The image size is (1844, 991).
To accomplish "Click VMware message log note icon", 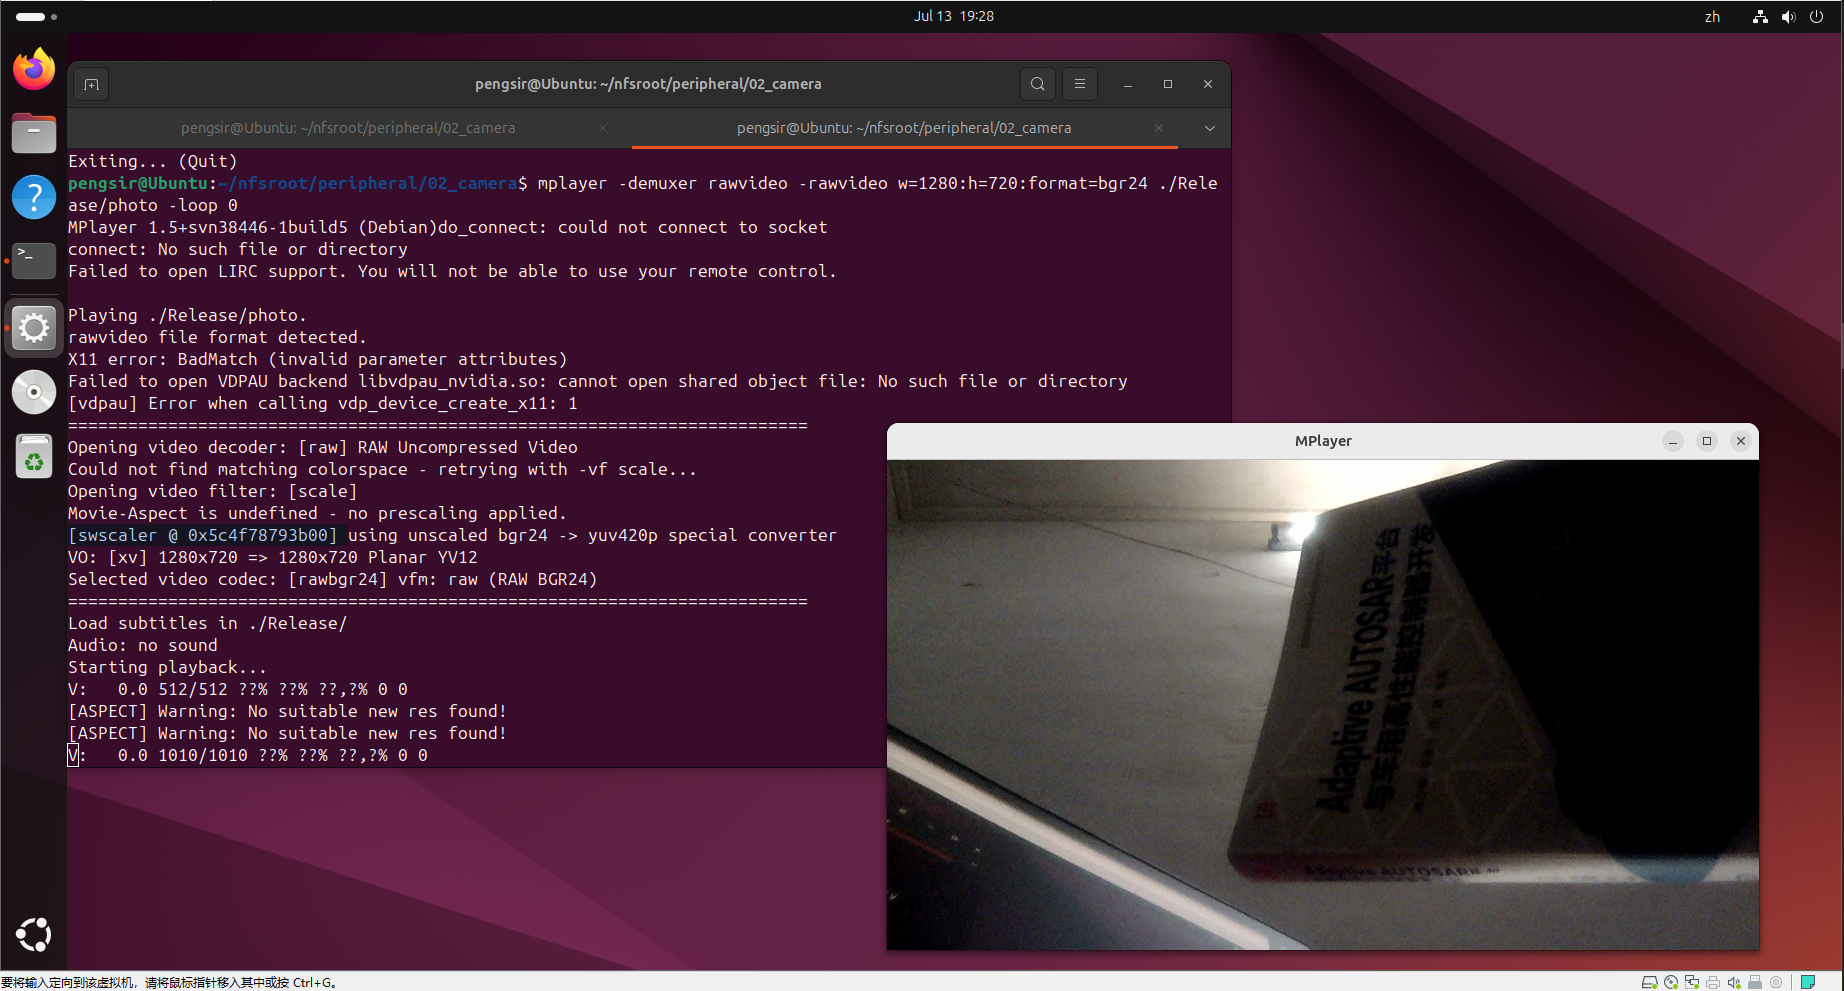I will tap(1808, 982).
